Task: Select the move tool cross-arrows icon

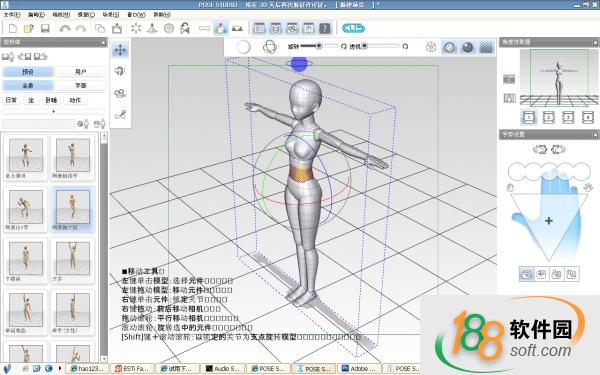Action: [120, 50]
